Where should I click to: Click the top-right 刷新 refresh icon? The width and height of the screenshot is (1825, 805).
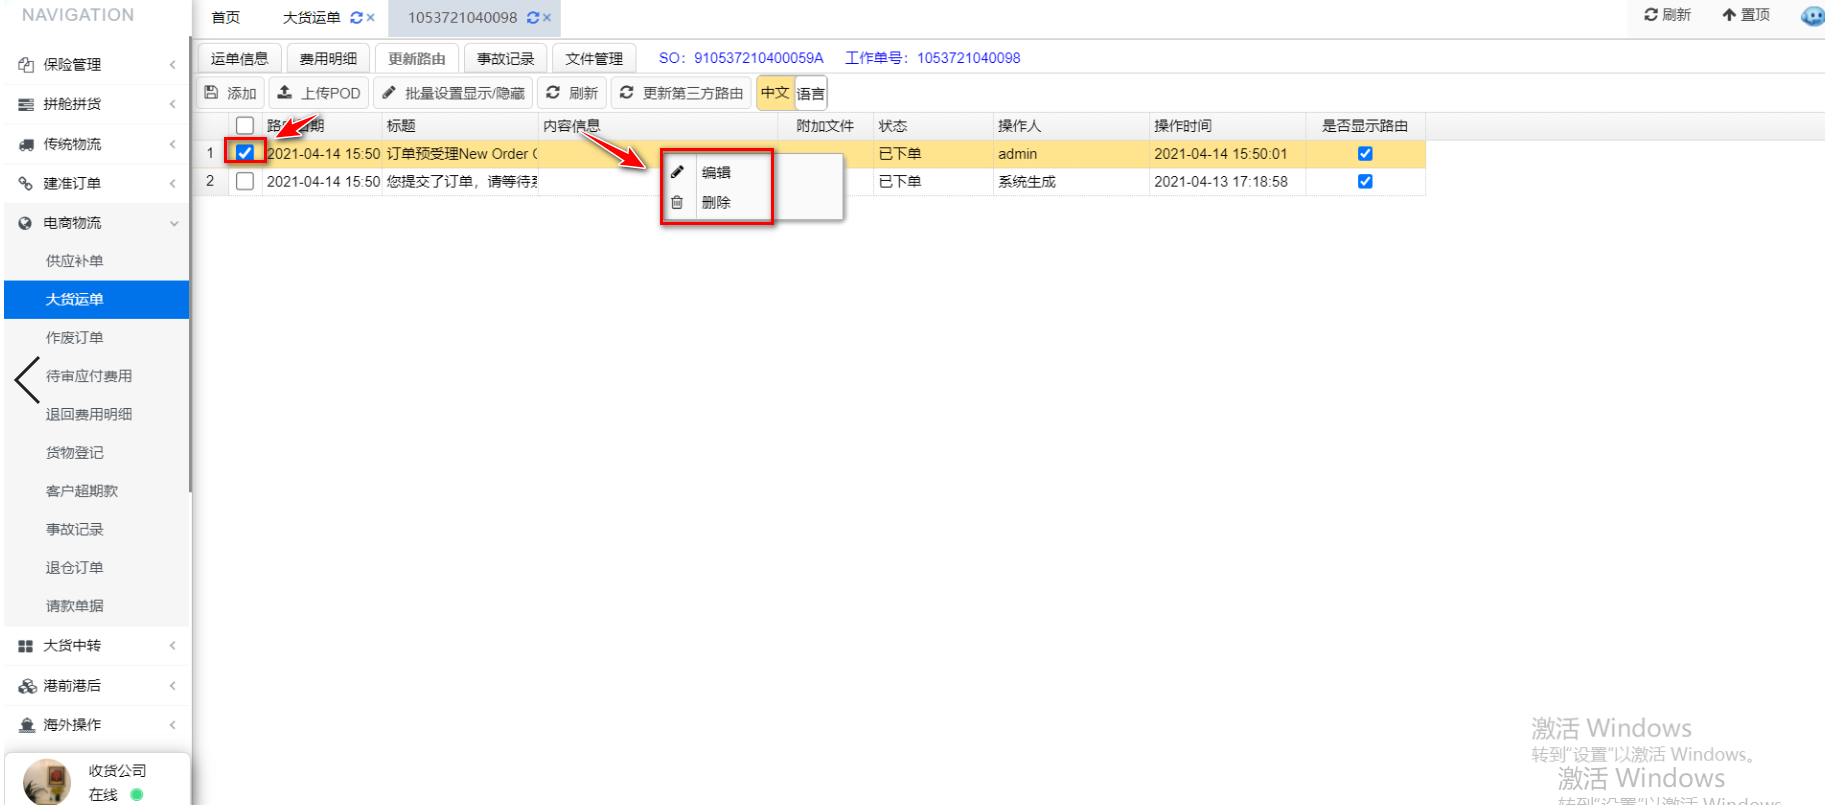coord(1651,15)
